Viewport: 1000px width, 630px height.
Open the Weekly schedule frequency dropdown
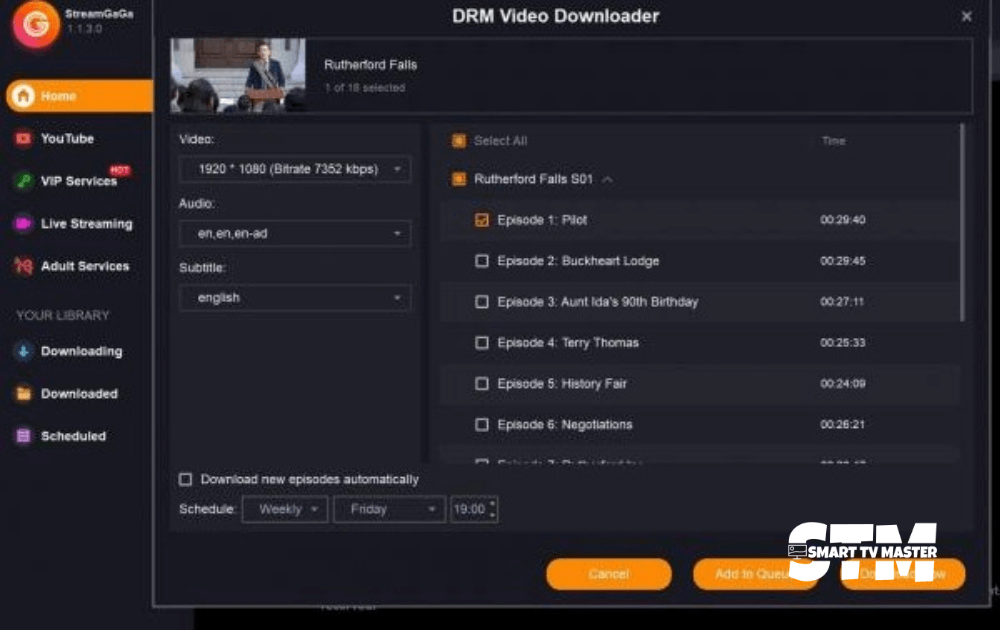(x=284, y=509)
